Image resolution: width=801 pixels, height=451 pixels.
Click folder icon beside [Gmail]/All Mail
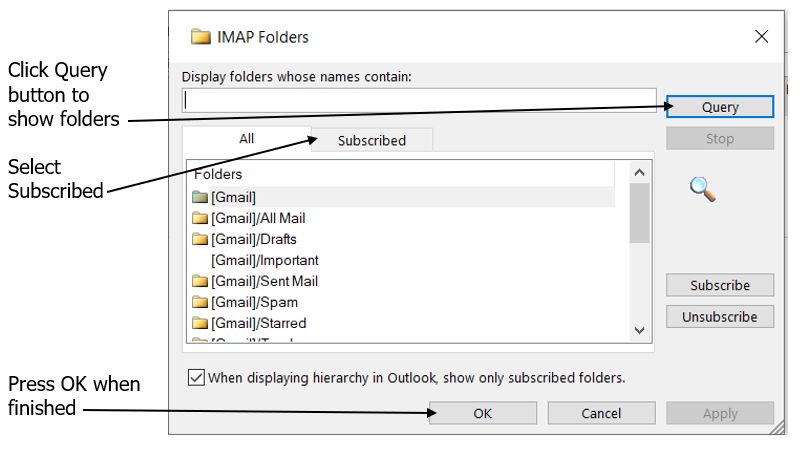[200, 218]
